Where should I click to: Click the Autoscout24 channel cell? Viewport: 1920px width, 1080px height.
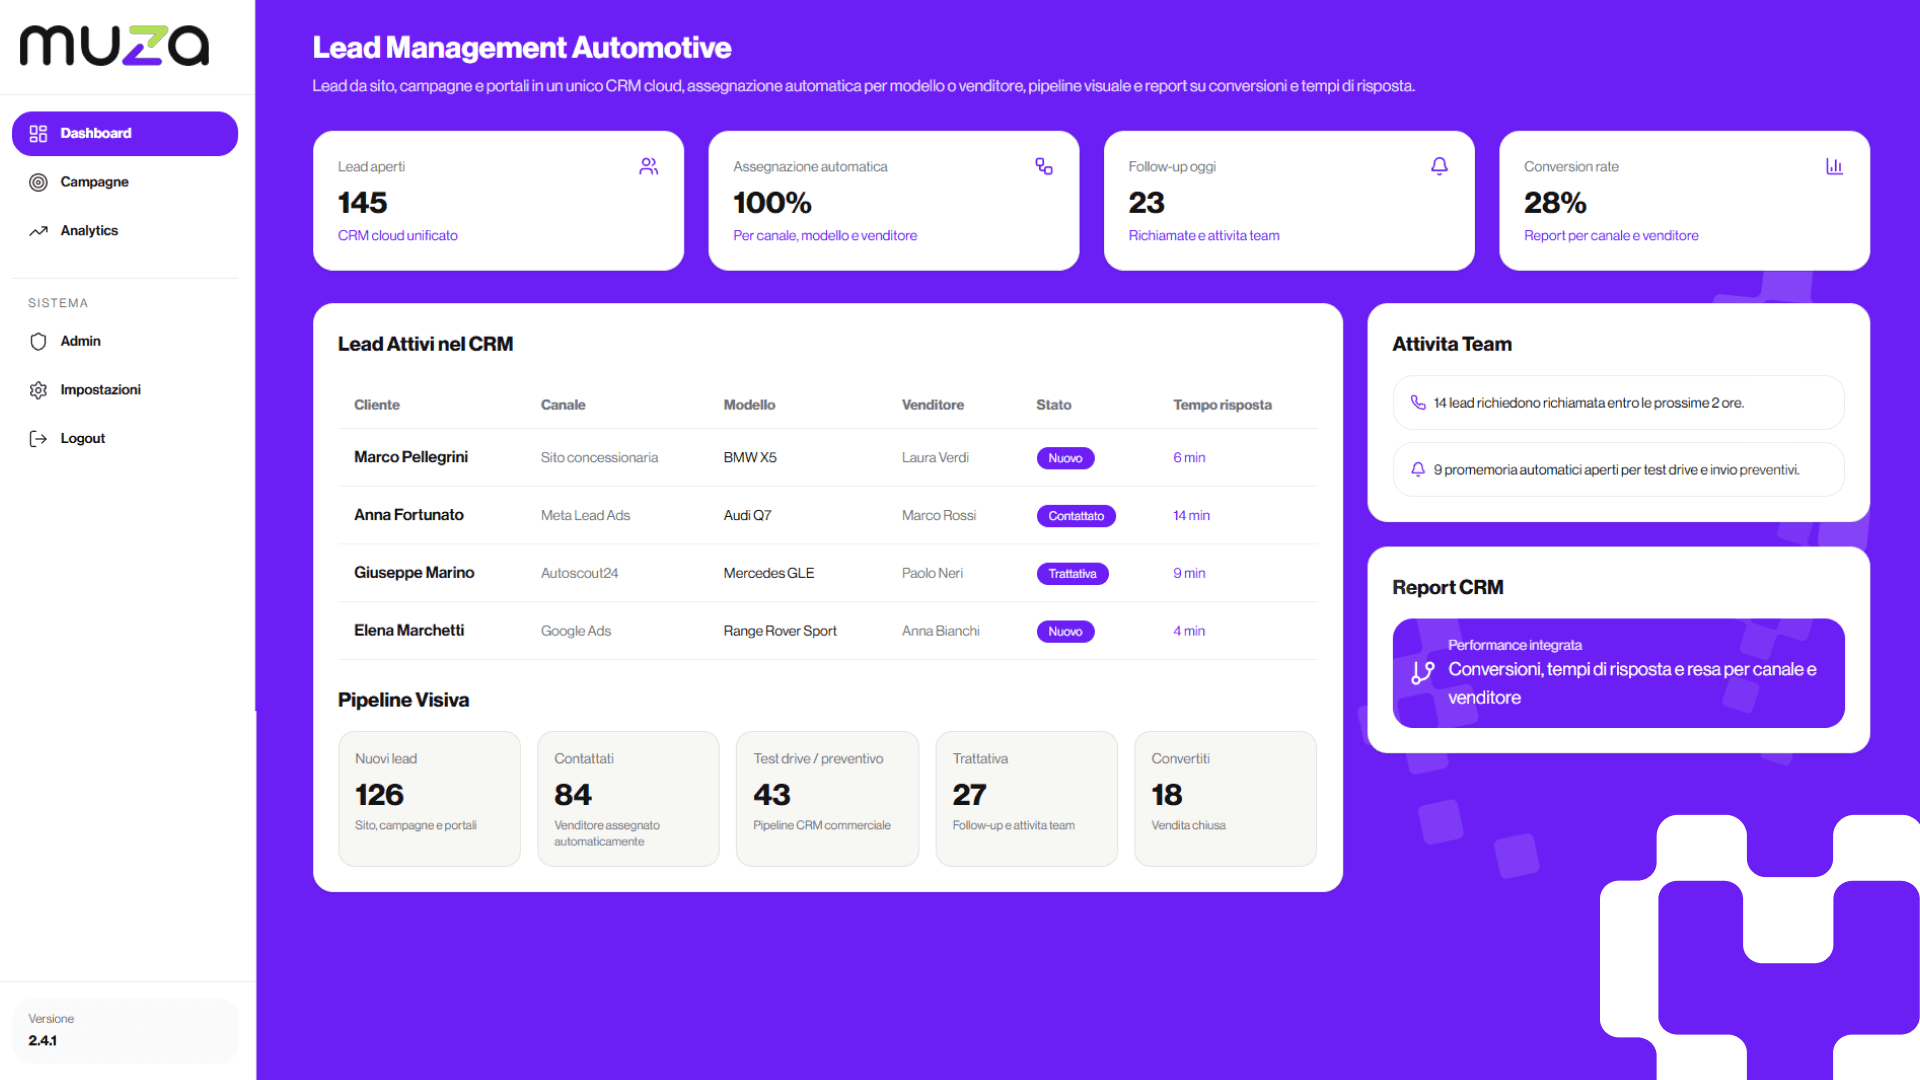click(x=579, y=574)
